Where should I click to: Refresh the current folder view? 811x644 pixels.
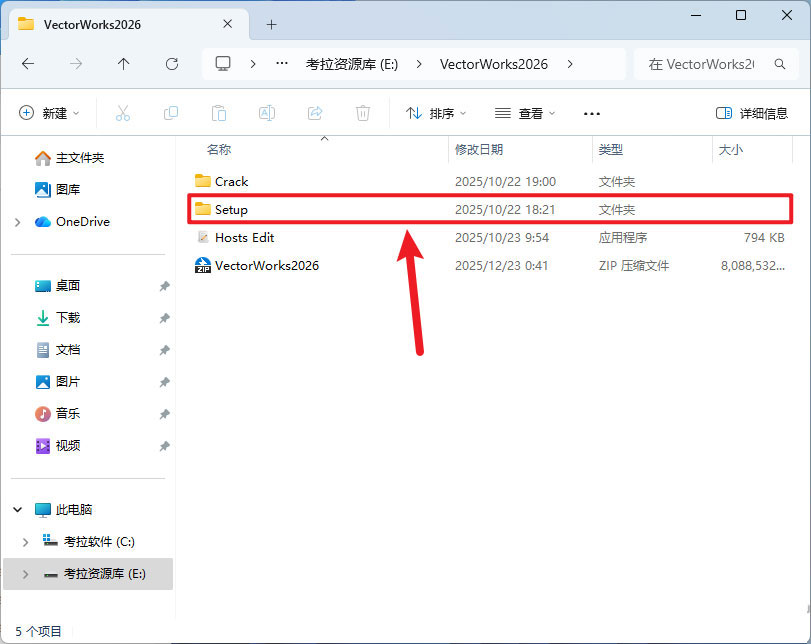[172, 64]
